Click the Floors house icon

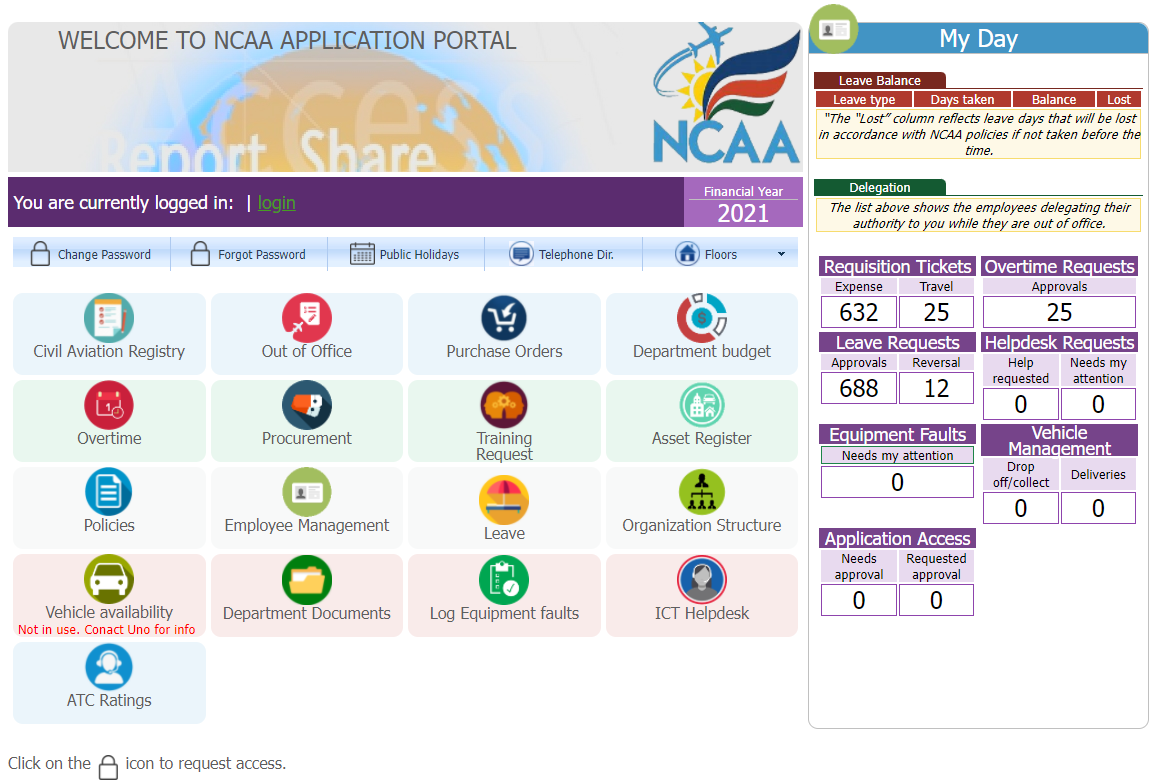point(687,254)
